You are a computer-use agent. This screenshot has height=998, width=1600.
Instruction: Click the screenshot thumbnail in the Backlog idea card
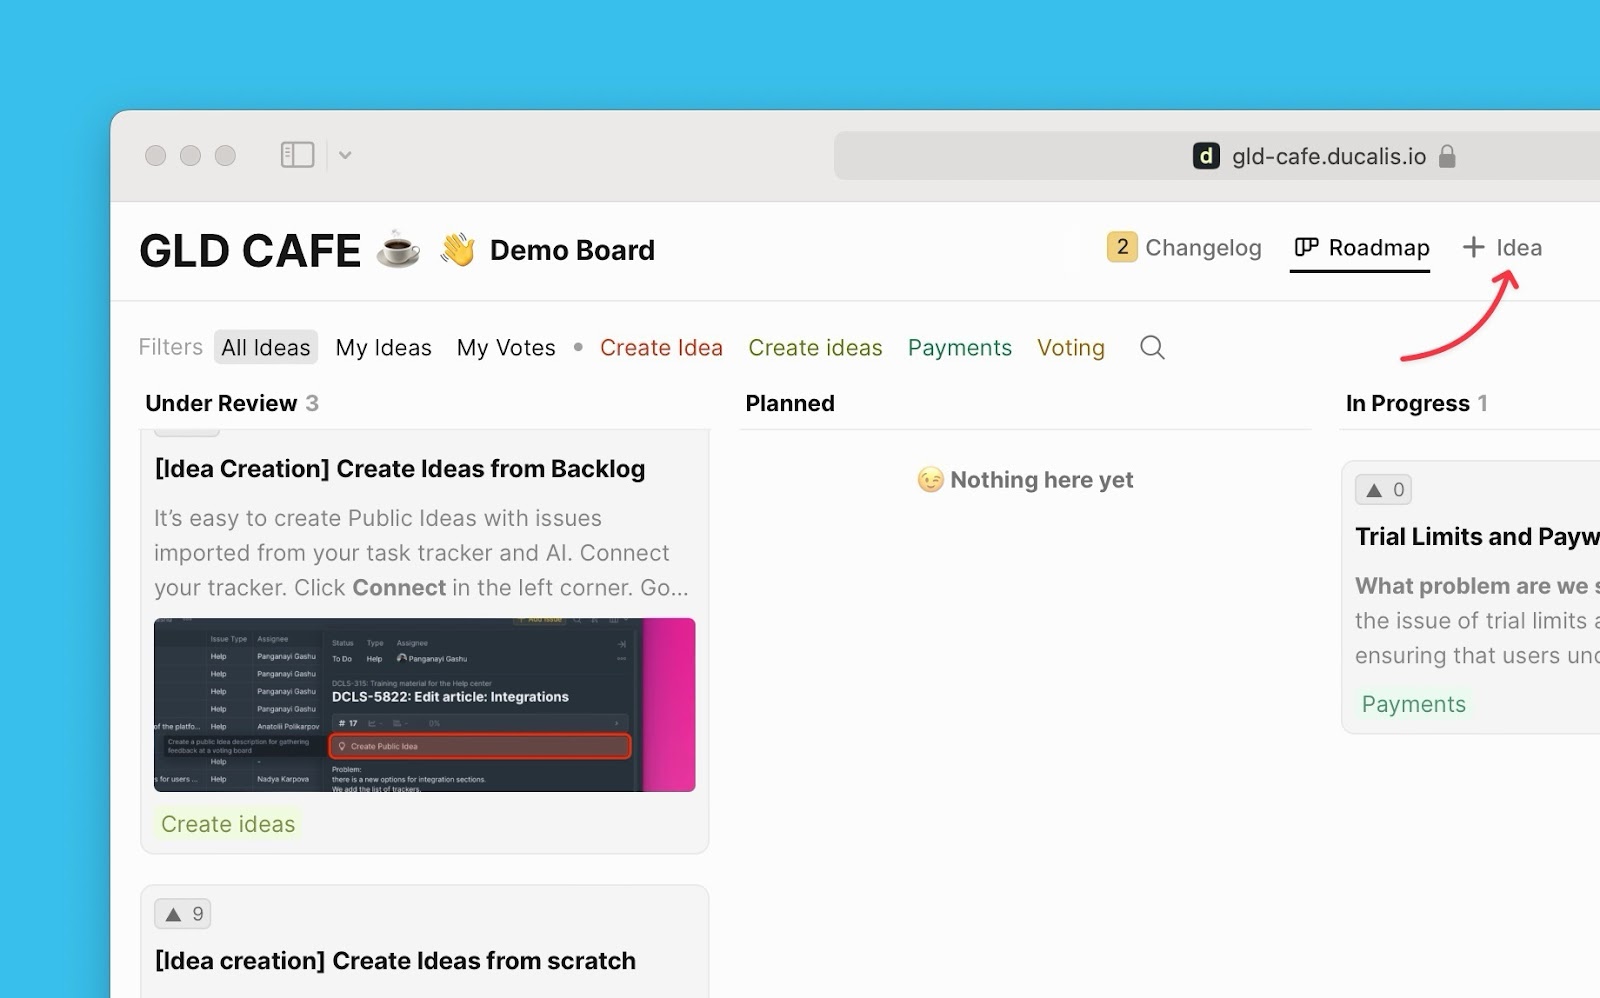click(x=424, y=704)
